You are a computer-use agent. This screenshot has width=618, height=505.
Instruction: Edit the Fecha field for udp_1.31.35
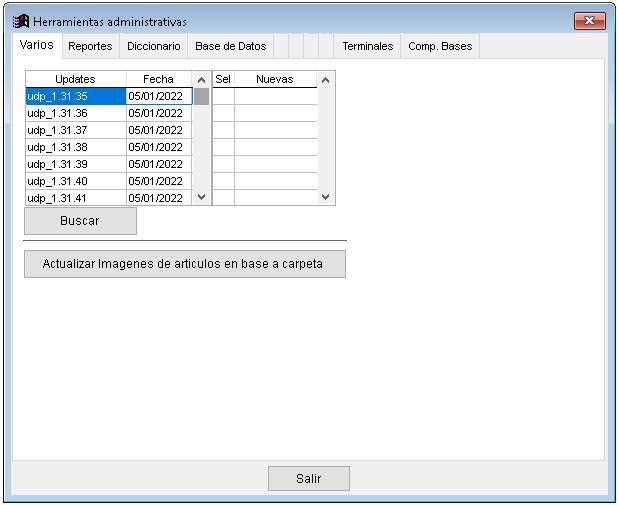pos(158,96)
